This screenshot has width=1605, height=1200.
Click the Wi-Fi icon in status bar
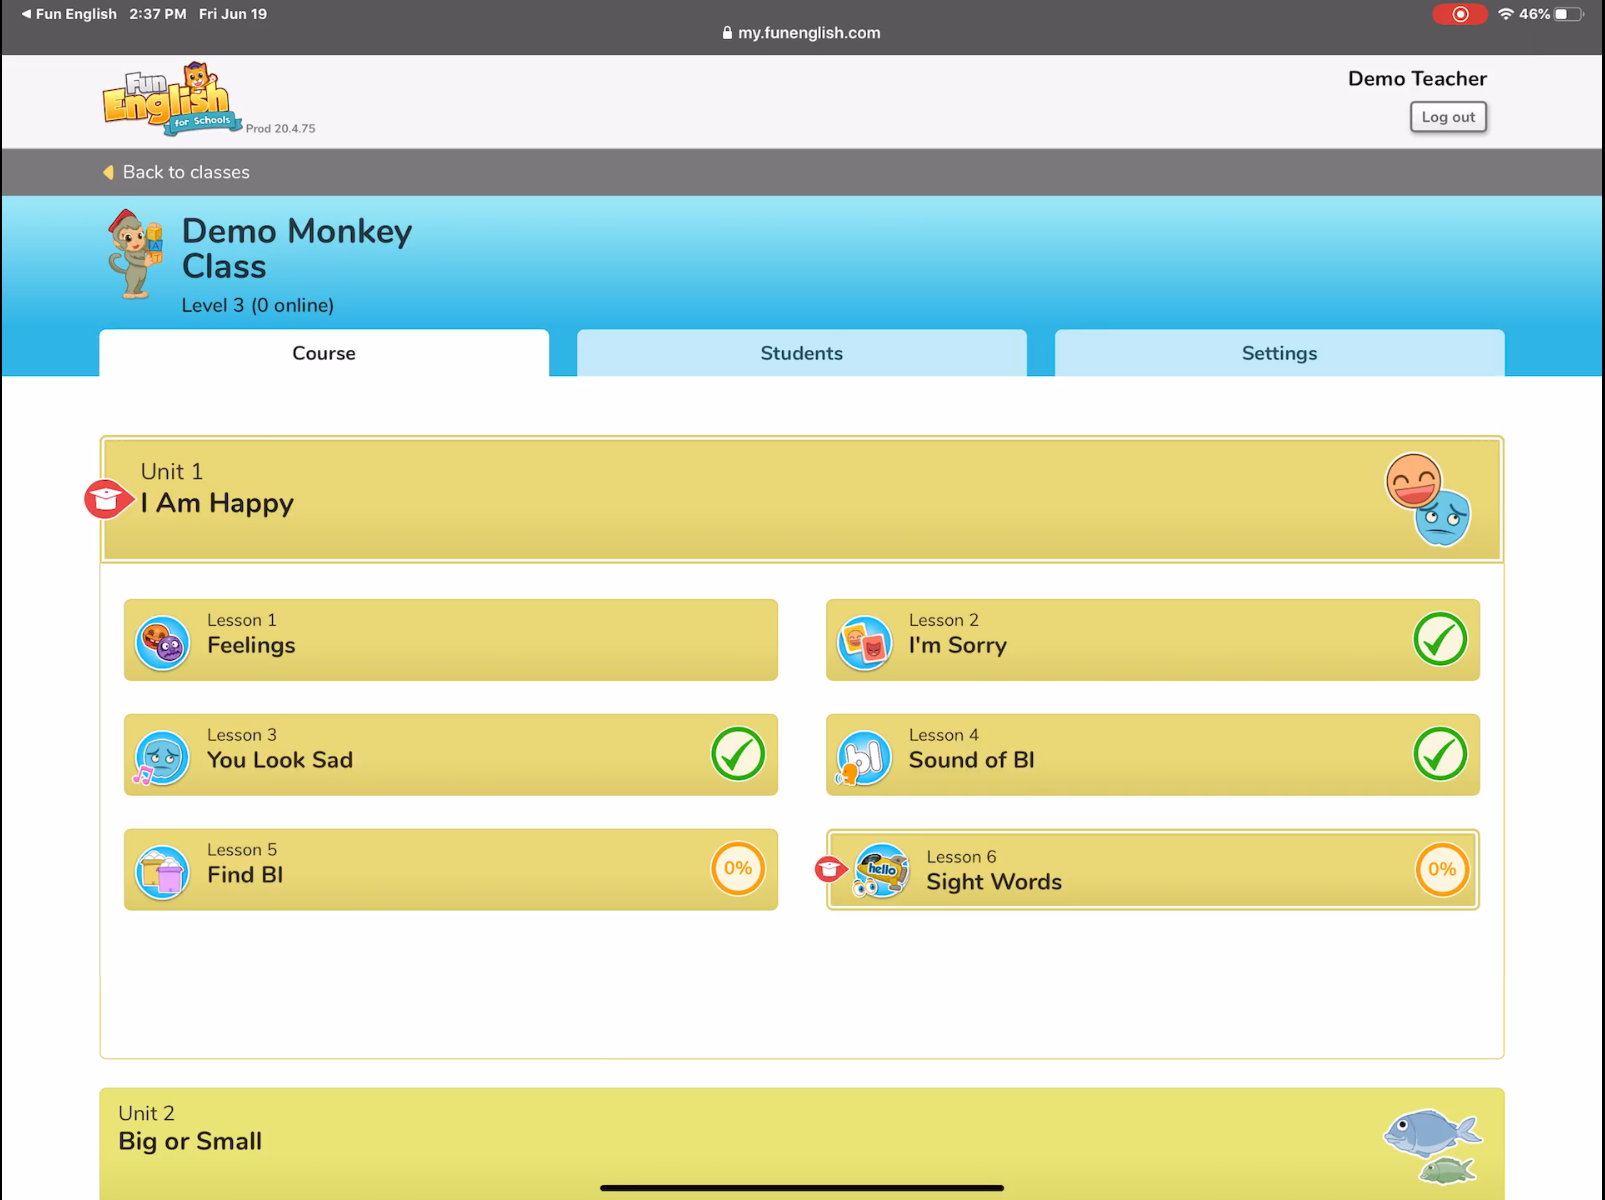1505,14
